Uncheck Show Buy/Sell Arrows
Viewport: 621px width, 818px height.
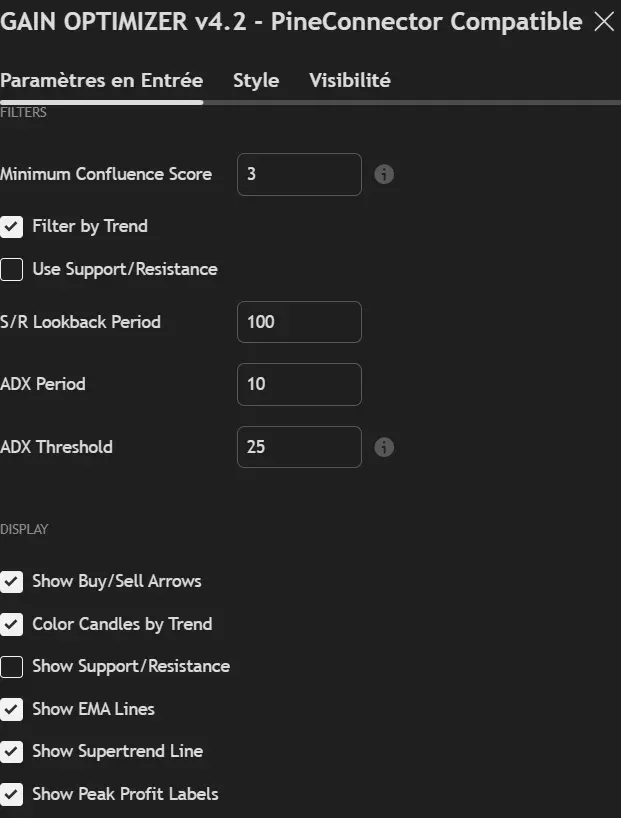tap(13, 580)
